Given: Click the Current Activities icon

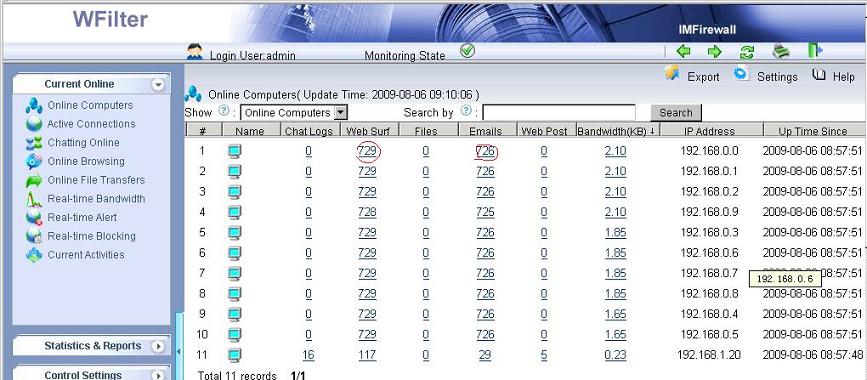Looking at the screenshot, I should click(34, 255).
